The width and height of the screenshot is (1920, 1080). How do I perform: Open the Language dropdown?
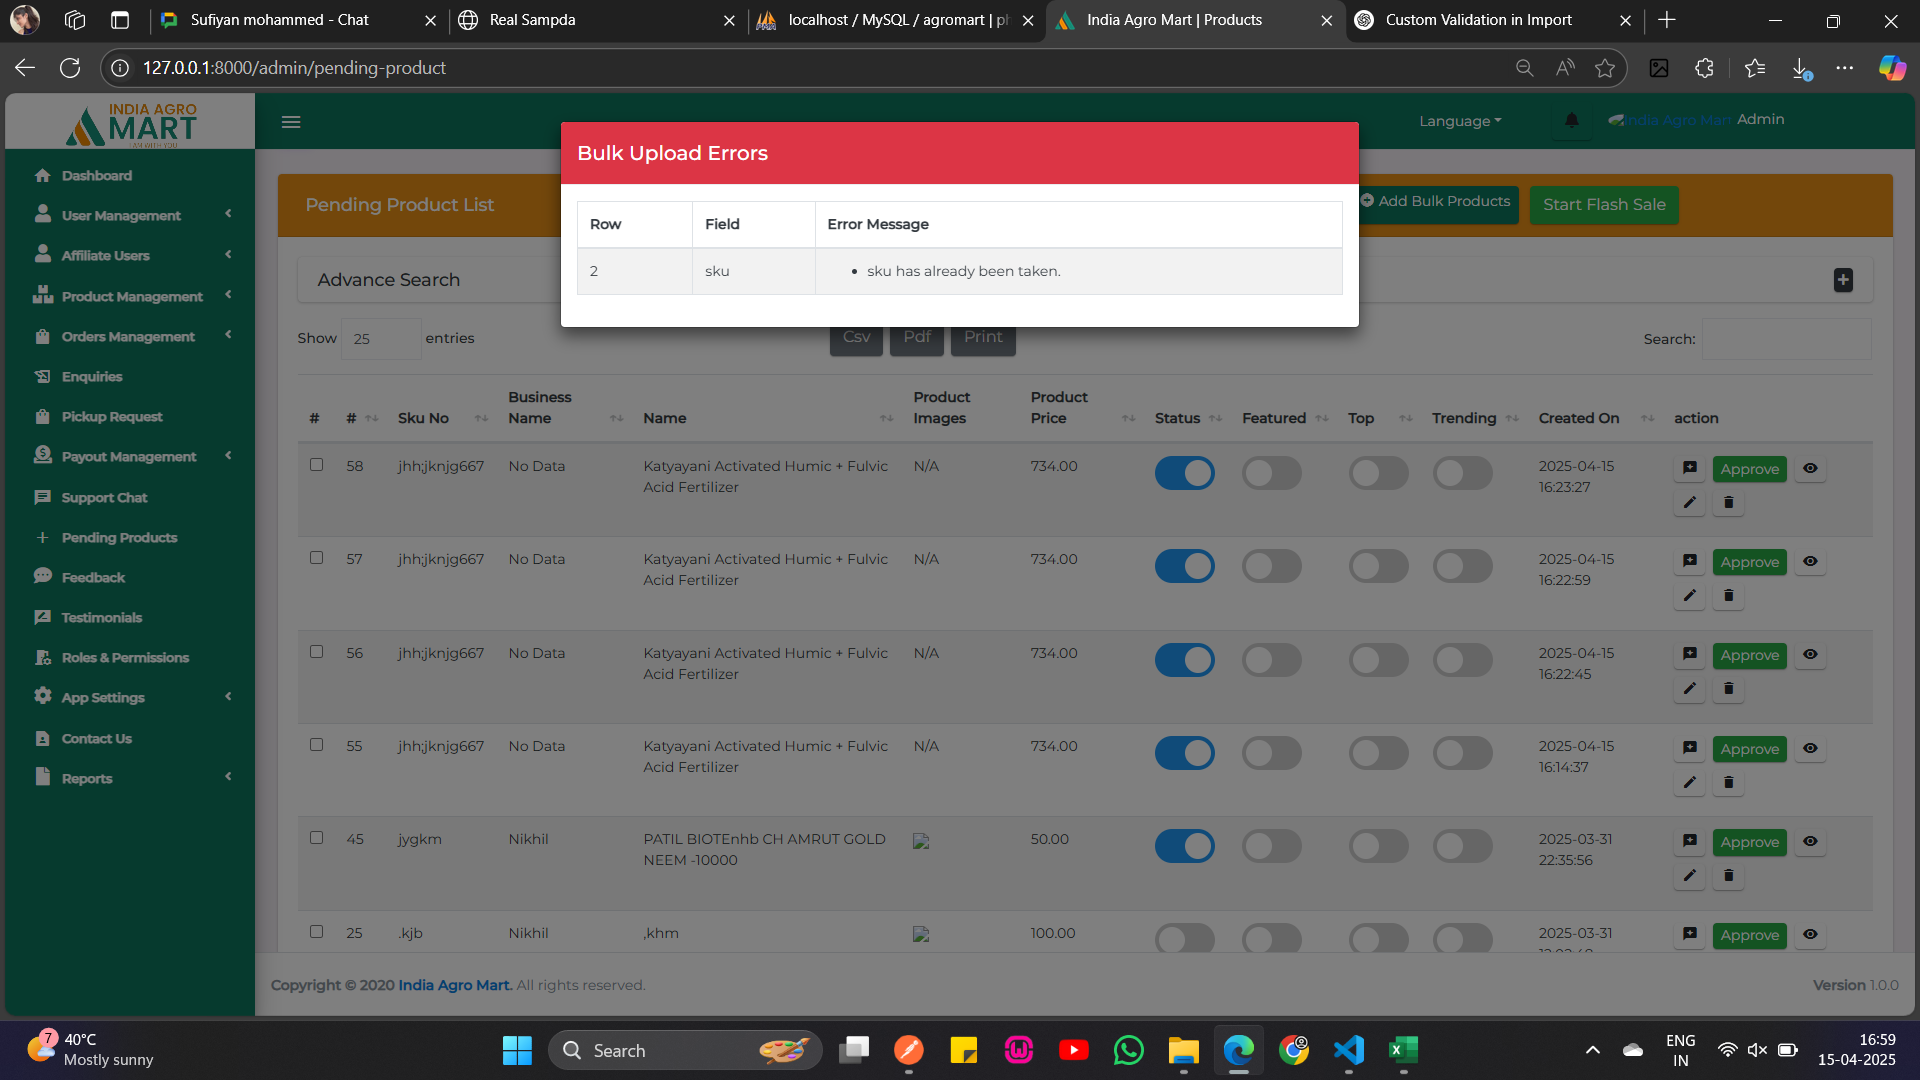pyautogui.click(x=1460, y=121)
